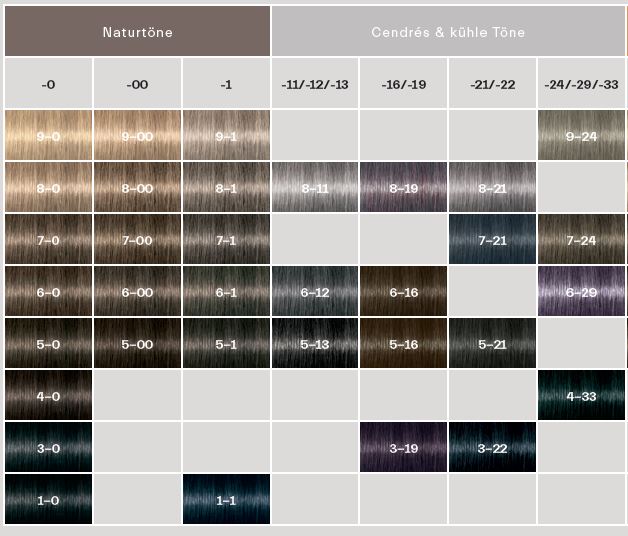
Task: Click the 8-19 violet ash swatch
Action: (403, 187)
